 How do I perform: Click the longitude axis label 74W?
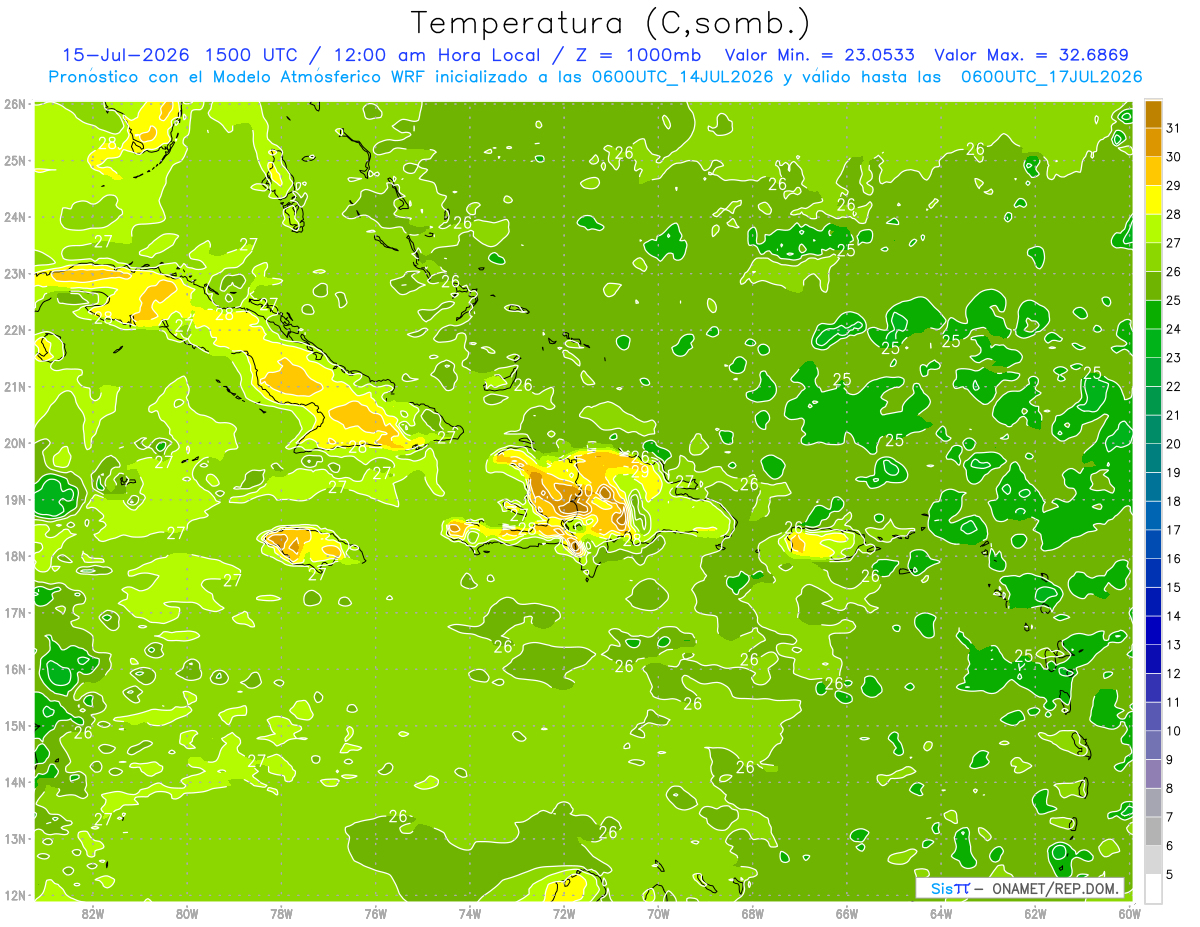pos(470,913)
